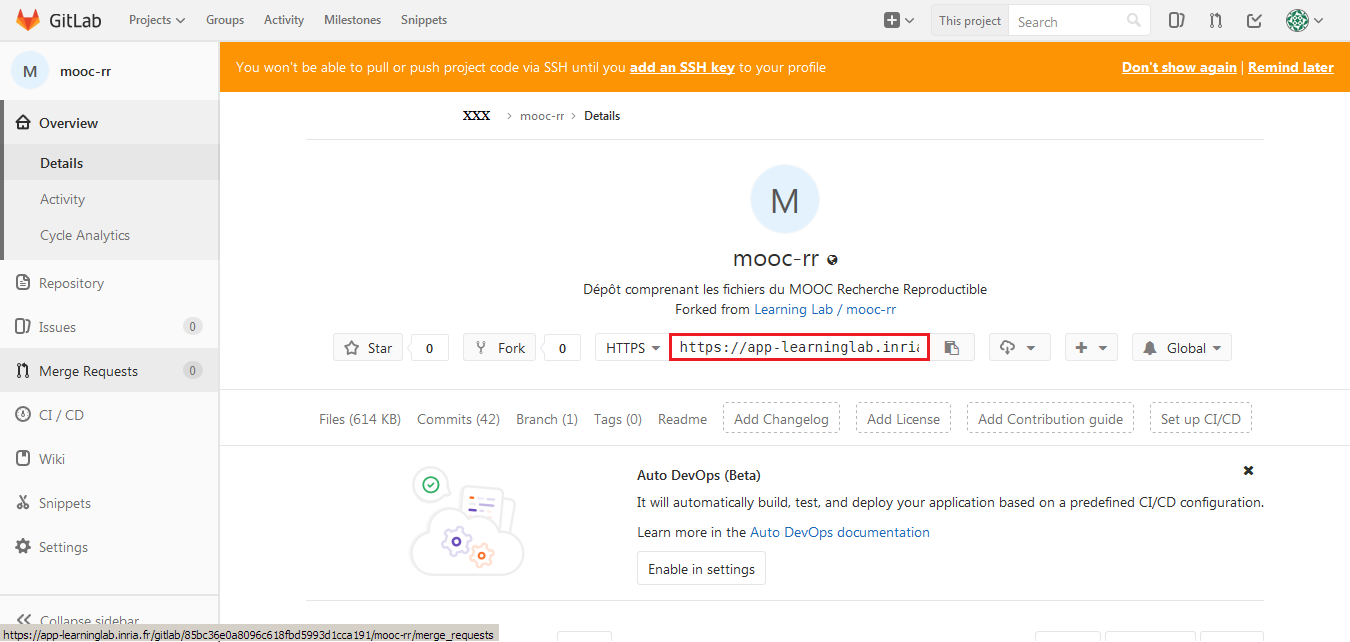Click the Commits (42) tab
The image size is (1350, 642).
point(458,419)
